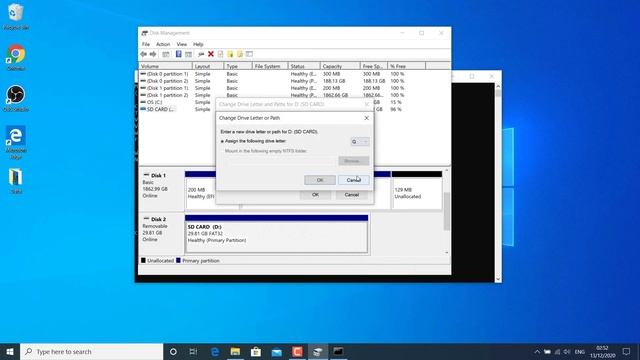Open the Microsoft Edge desktop shortcut
Viewport: 640px width, 360px height.
[x=16, y=142]
